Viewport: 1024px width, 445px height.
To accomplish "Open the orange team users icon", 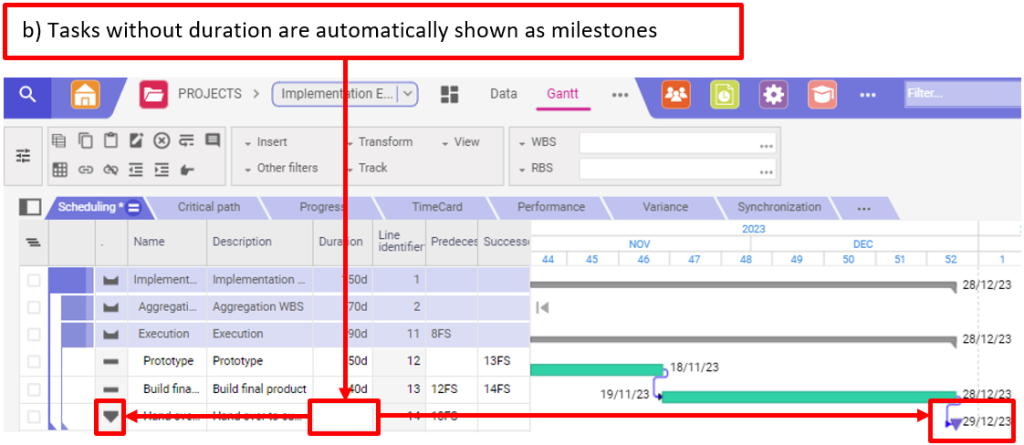I will click(x=677, y=94).
